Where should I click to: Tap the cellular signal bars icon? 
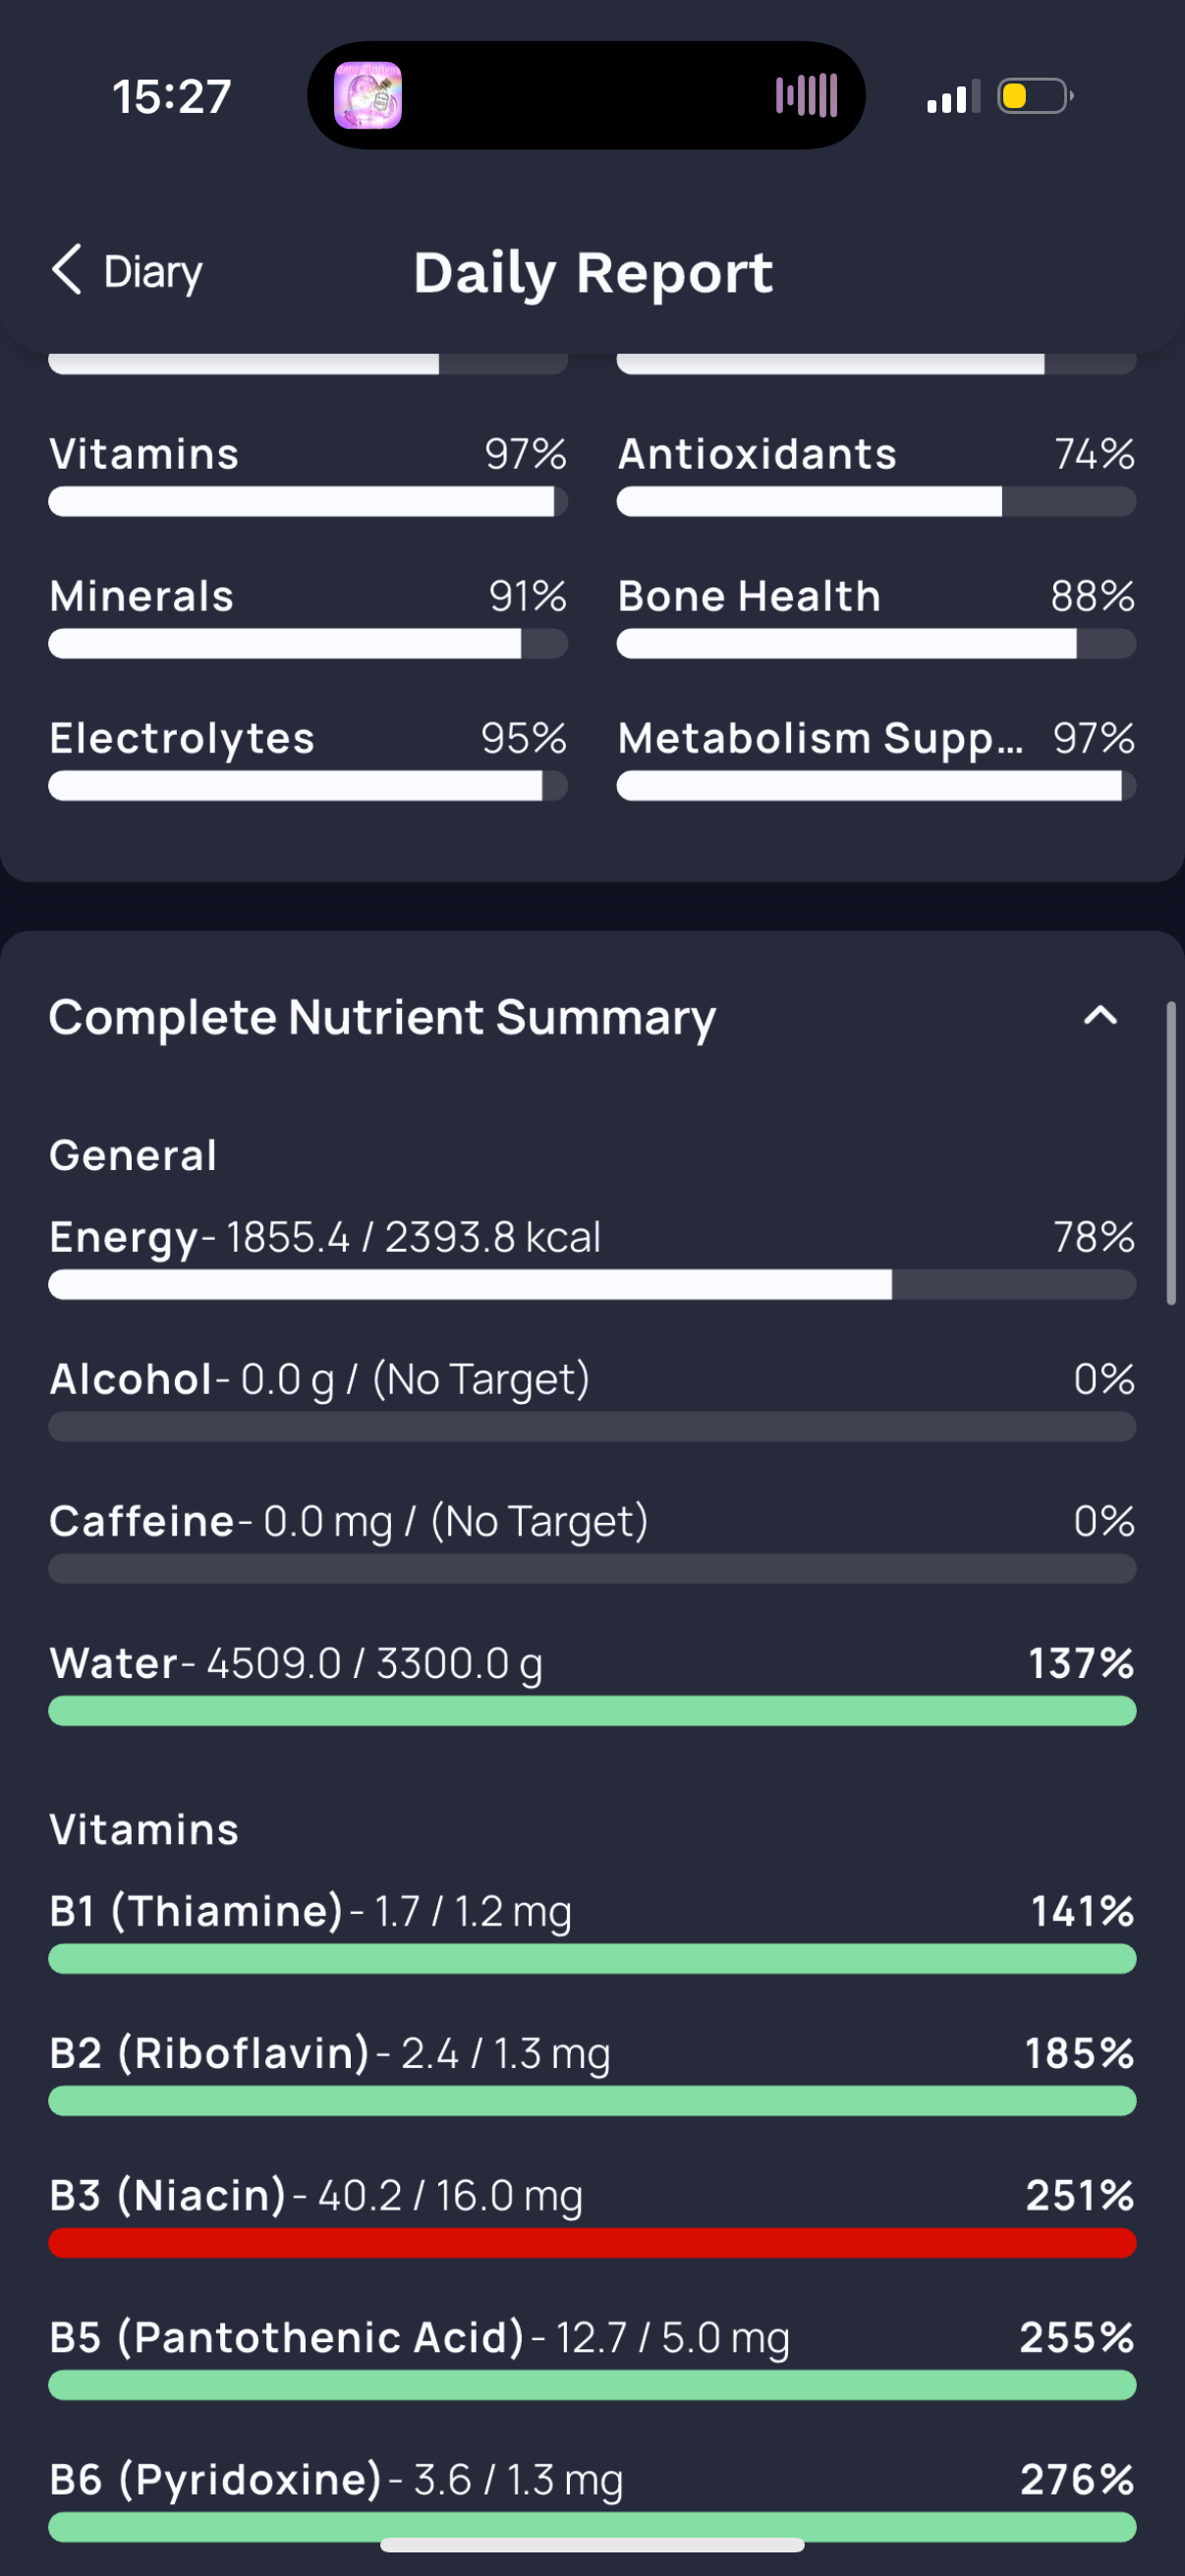pos(953,97)
